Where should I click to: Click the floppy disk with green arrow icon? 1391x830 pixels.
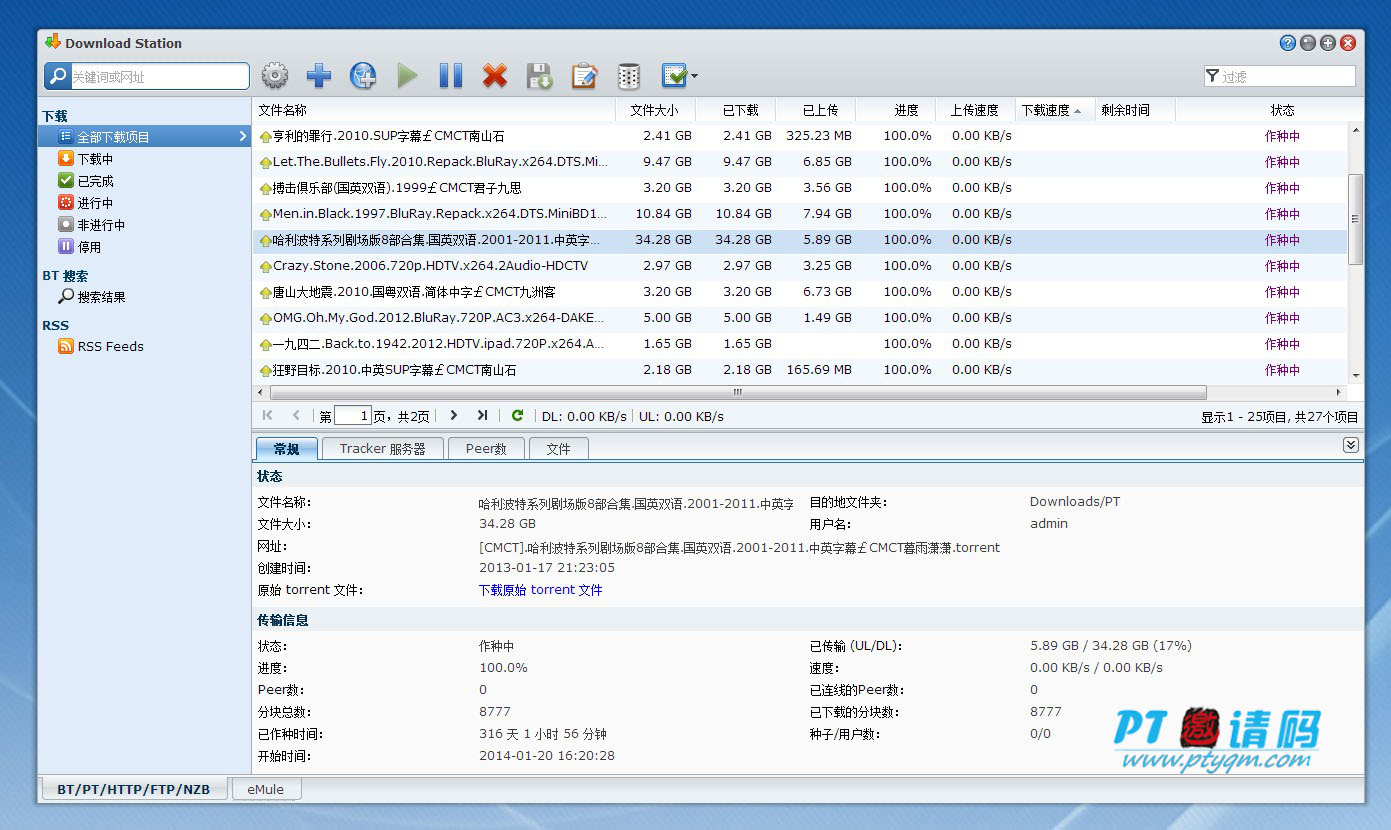click(x=540, y=76)
